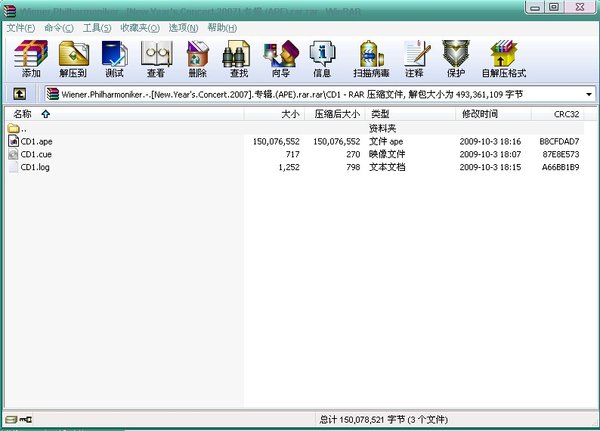Screen dimensions: 600x431
Task: Open the 收藏夹(O) menu
Action: tap(140, 28)
